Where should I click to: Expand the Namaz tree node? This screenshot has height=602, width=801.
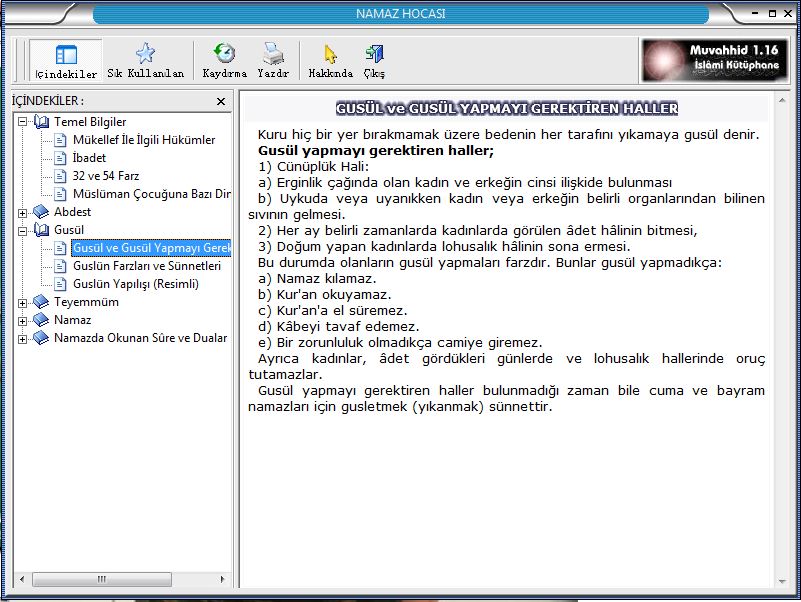pyautogui.click(x=22, y=321)
